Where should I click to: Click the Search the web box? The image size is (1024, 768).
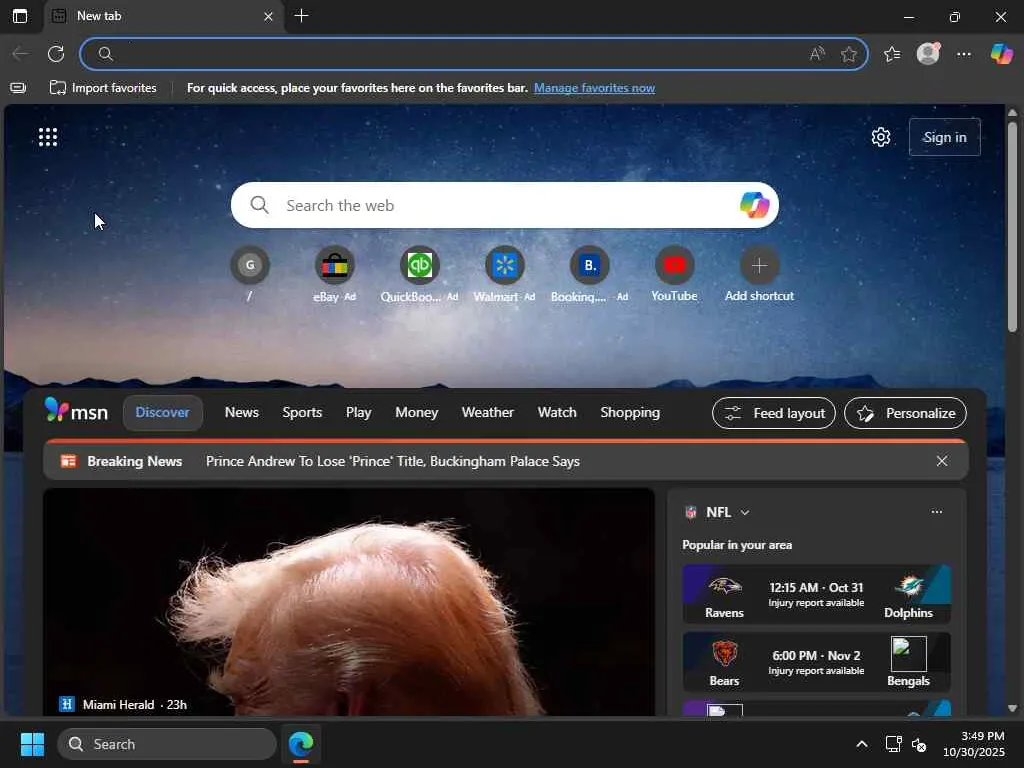[x=504, y=205]
